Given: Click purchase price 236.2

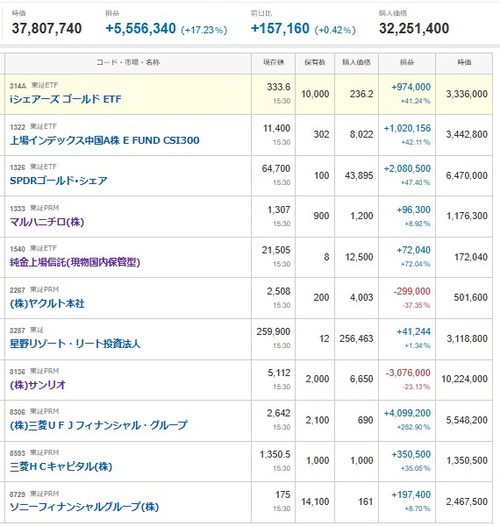Looking at the screenshot, I should point(361,94).
